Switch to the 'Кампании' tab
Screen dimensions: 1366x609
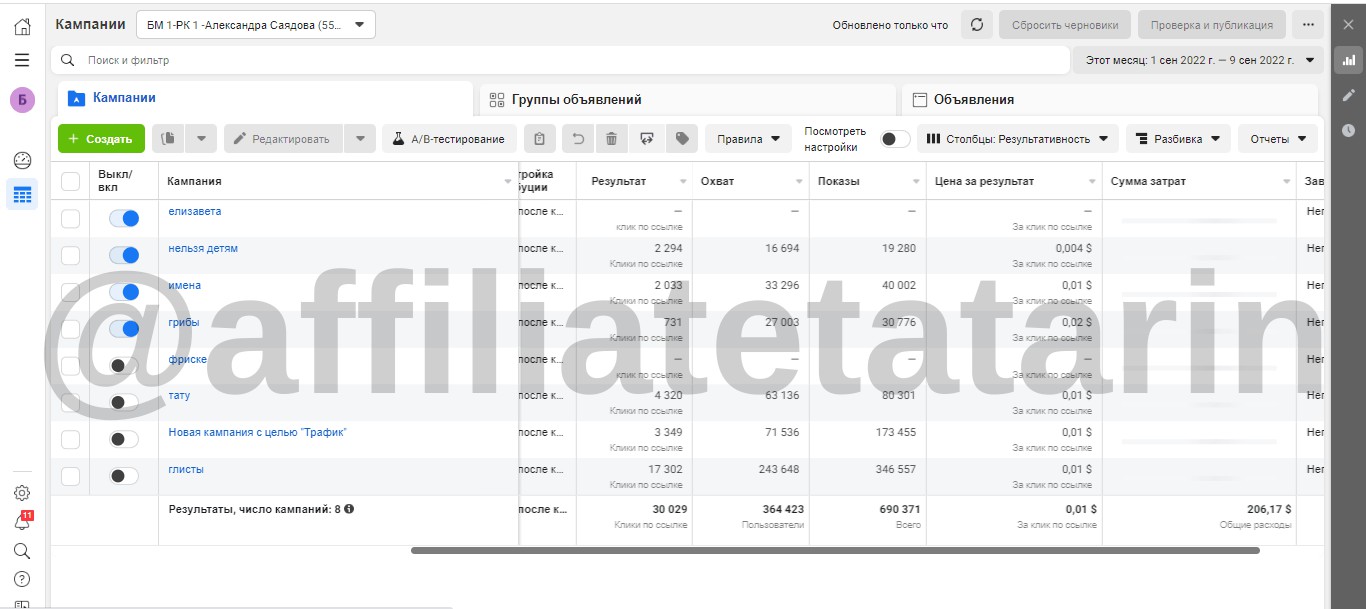tap(265, 98)
